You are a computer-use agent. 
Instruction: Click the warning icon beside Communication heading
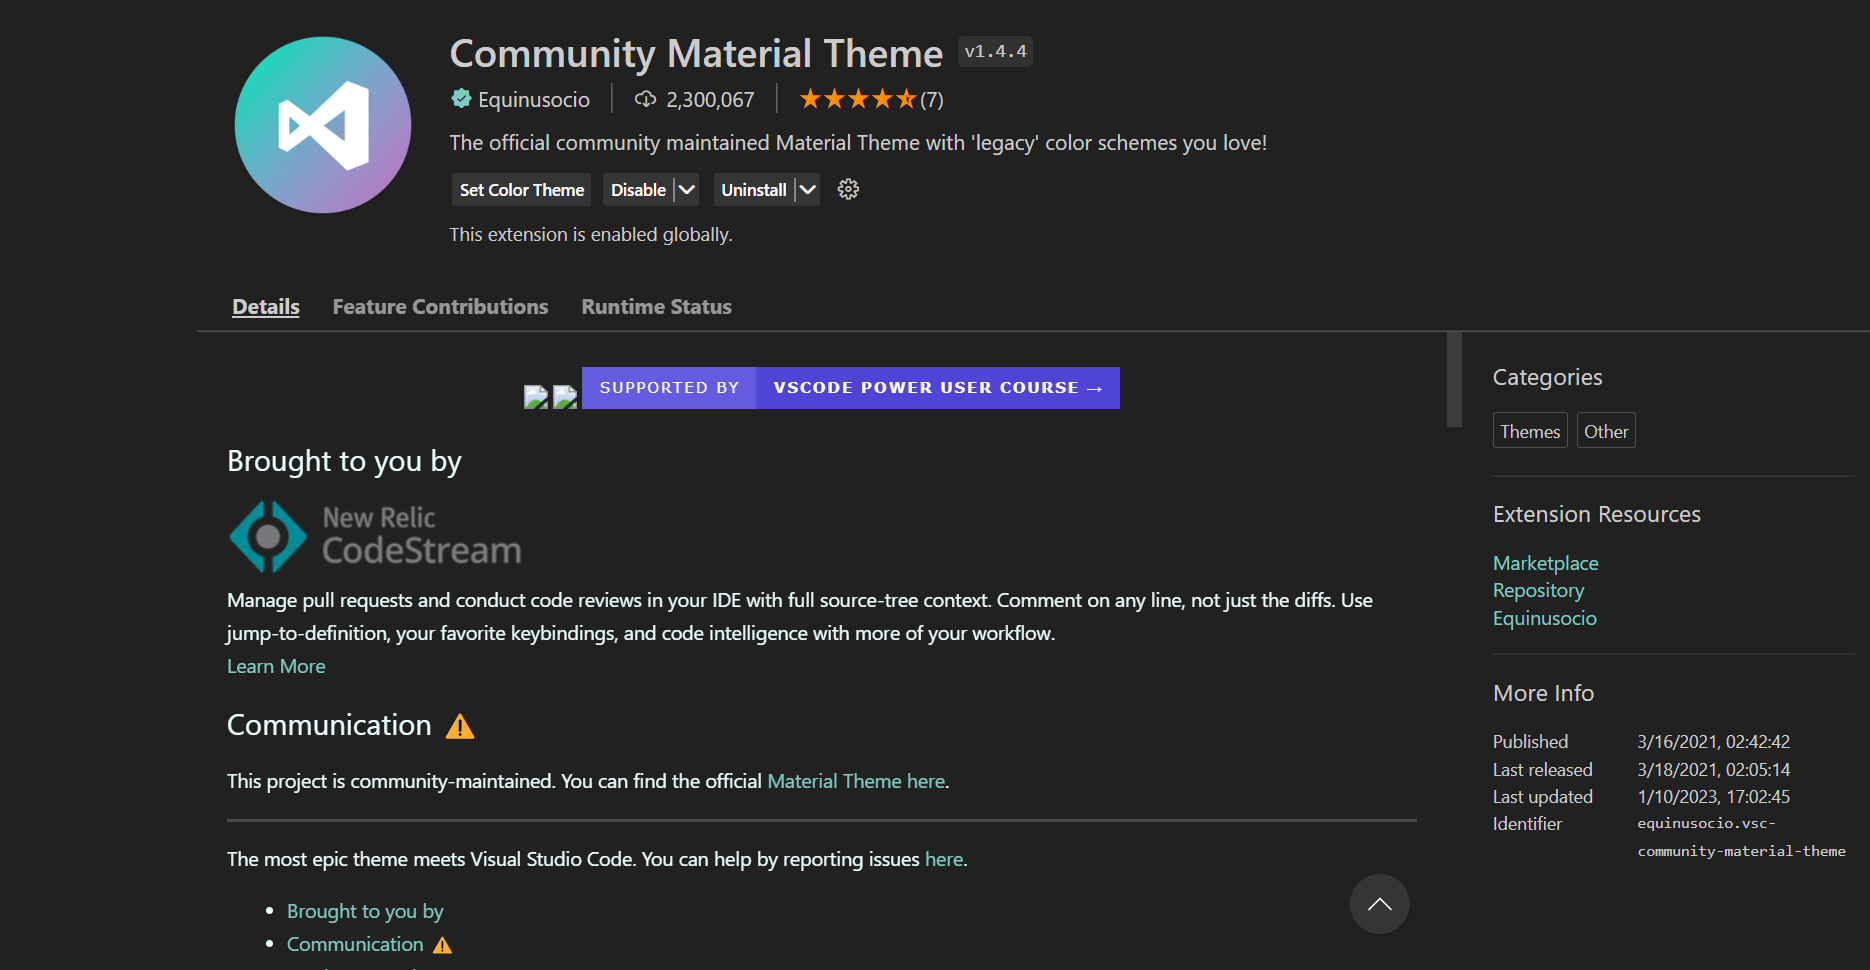(x=460, y=726)
